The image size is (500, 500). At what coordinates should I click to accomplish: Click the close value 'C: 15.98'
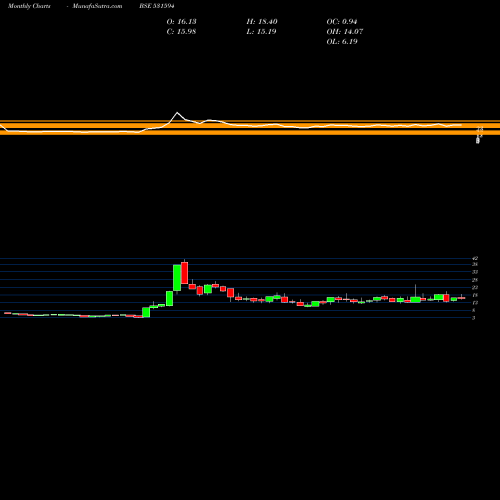click(181, 32)
